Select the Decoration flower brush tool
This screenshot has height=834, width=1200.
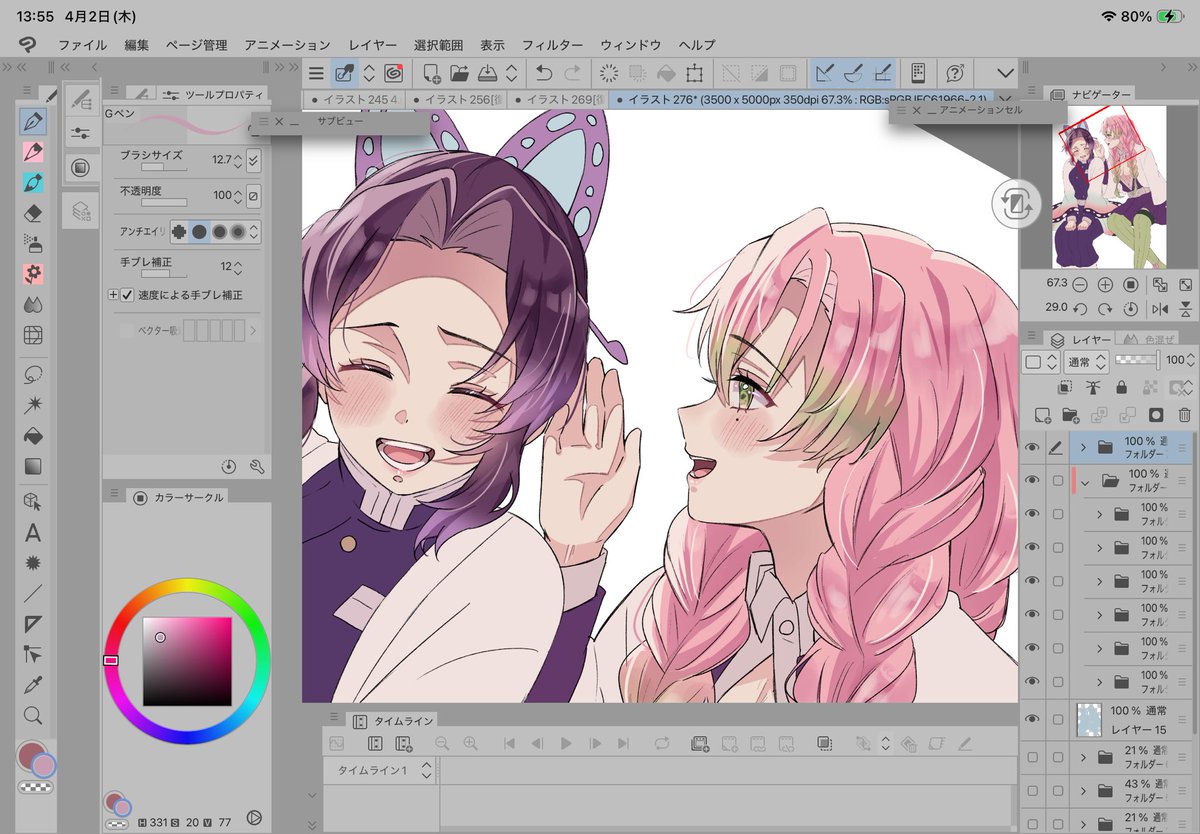tap(33, 273)
